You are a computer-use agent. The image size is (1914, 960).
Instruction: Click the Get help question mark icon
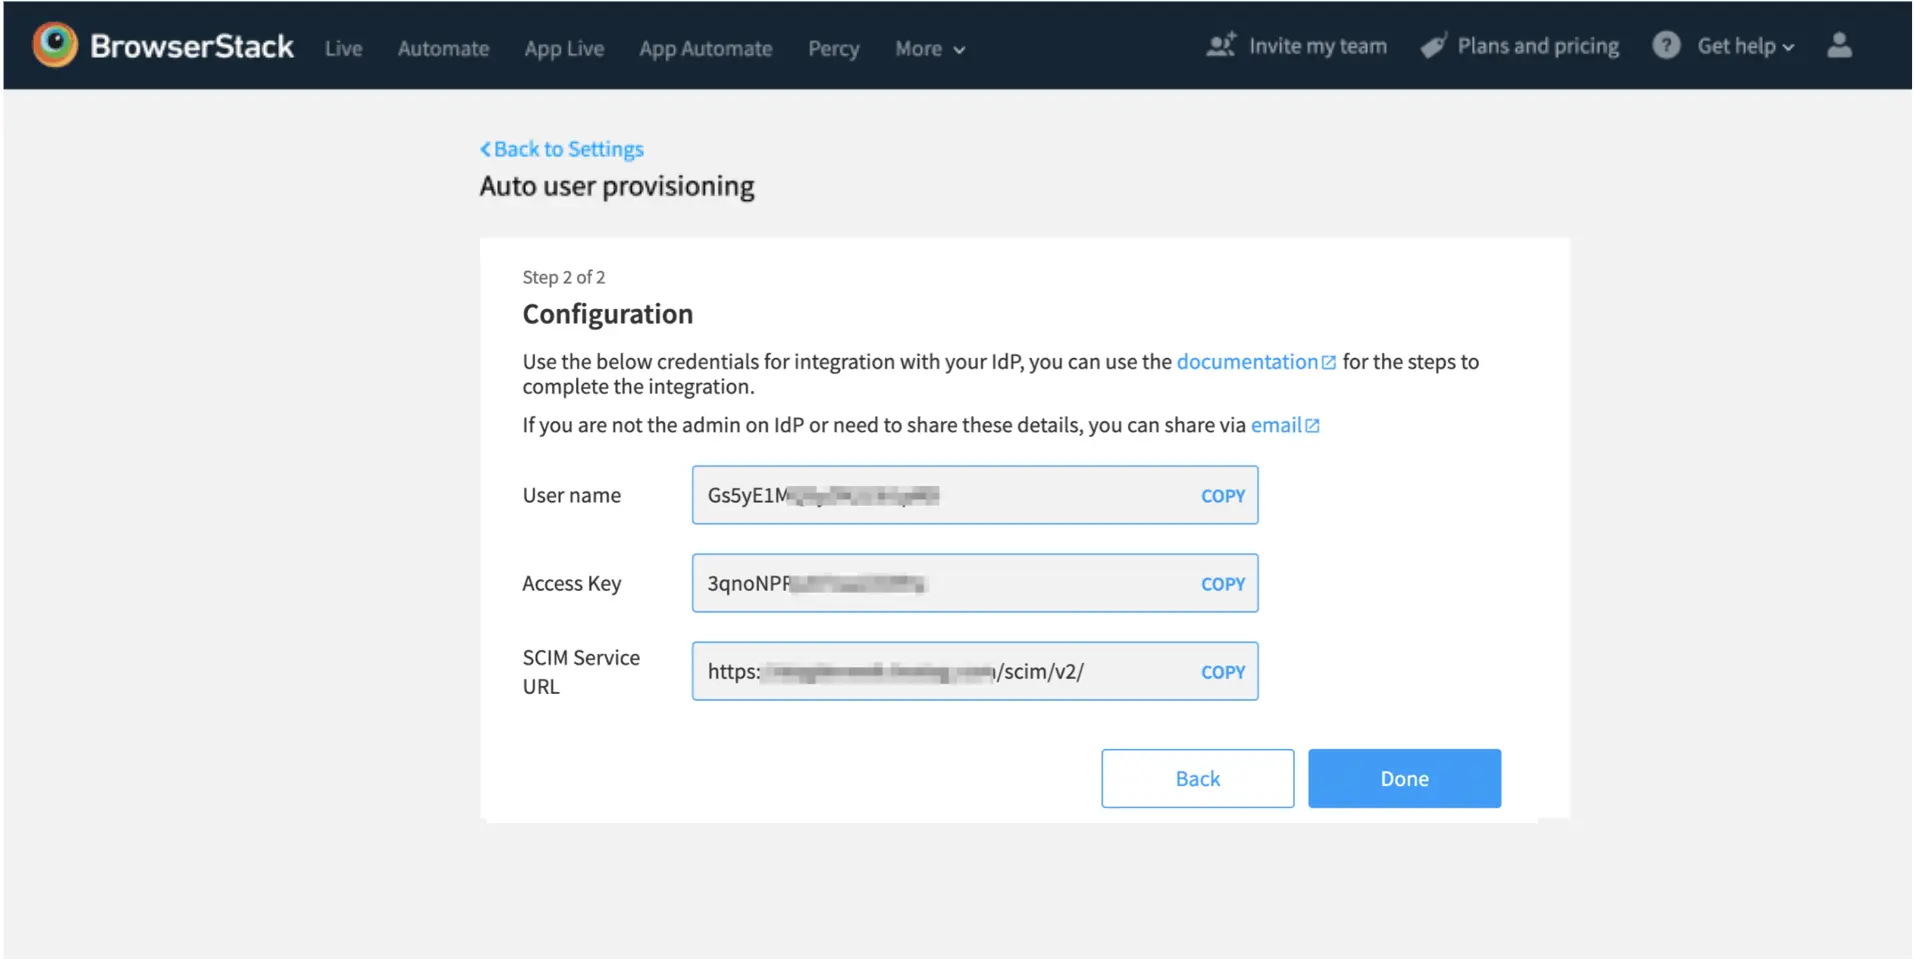point(1665,45)
